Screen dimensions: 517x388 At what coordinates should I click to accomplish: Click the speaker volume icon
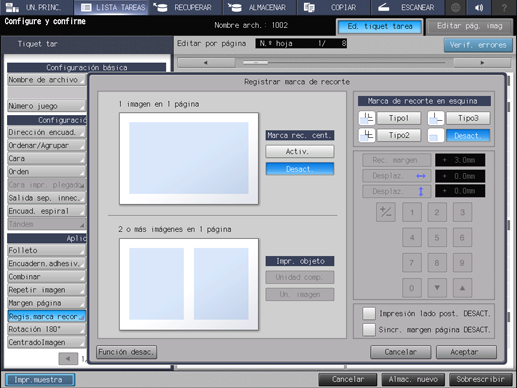pos(479,7)
